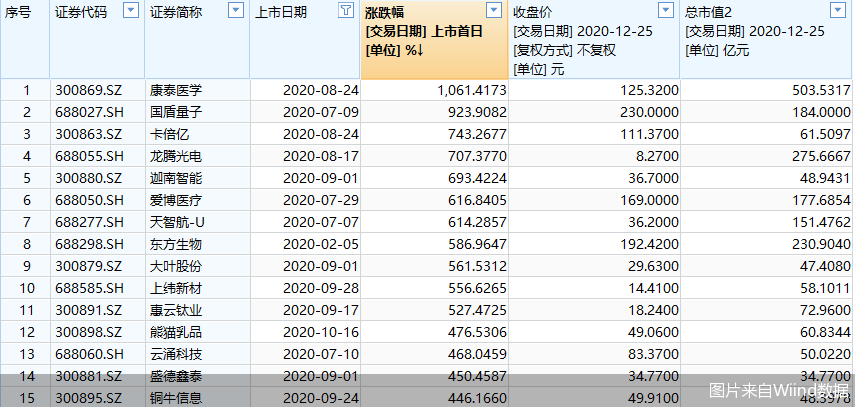
Task: Click market value 151.4762
Action: 821,223
